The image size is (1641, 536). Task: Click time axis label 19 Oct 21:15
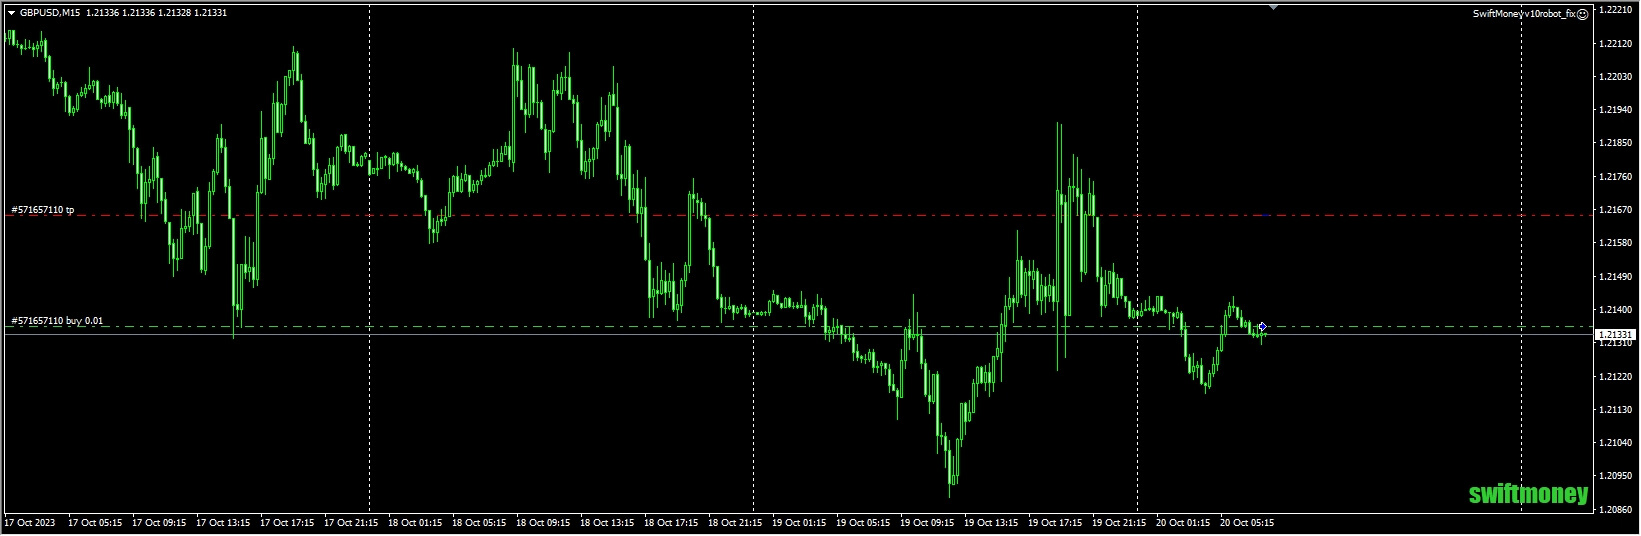pos(1120,523)
